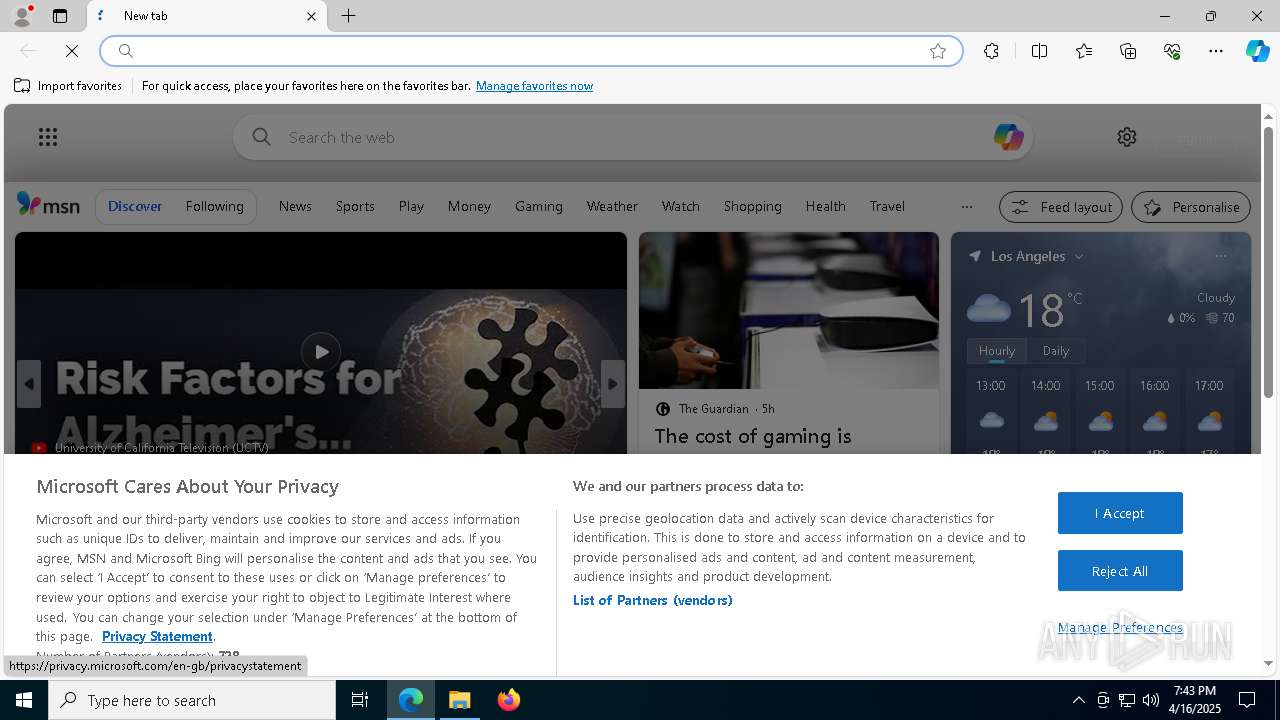Open the Feed layout options
The width and height of the screenshot is (1280, 720).
coord(1061,207)
